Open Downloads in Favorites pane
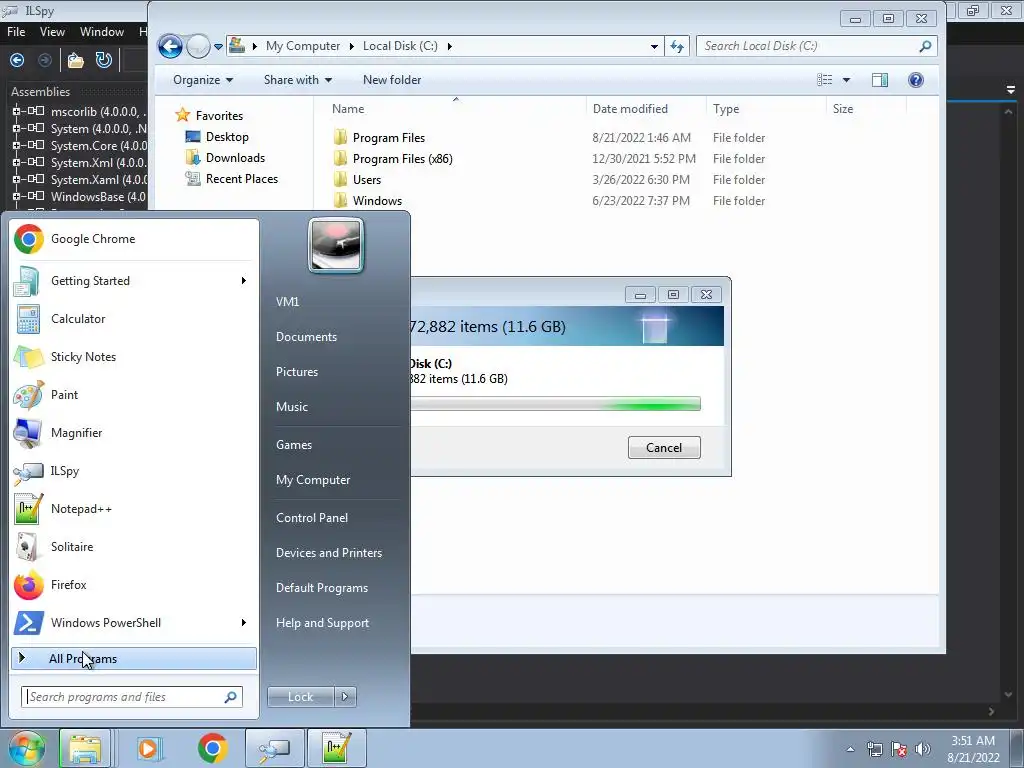Image resolution: width=1024 pixels, height=768 pixels. pyautogui.click(x=235, y=158)
